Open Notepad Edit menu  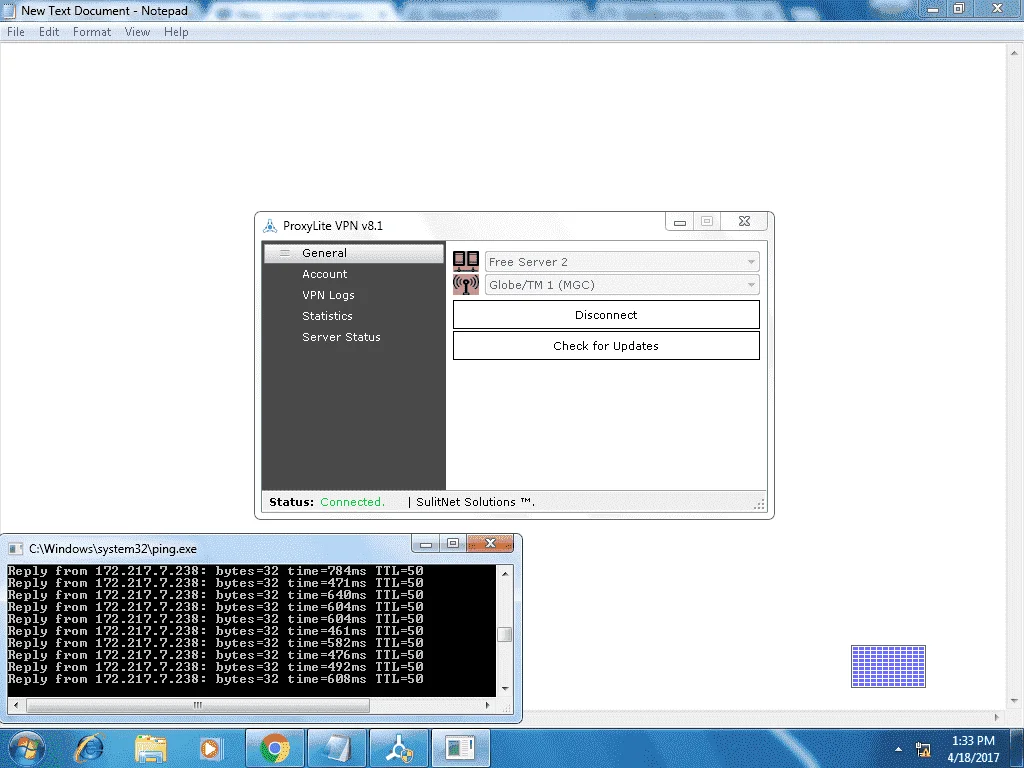49,32
